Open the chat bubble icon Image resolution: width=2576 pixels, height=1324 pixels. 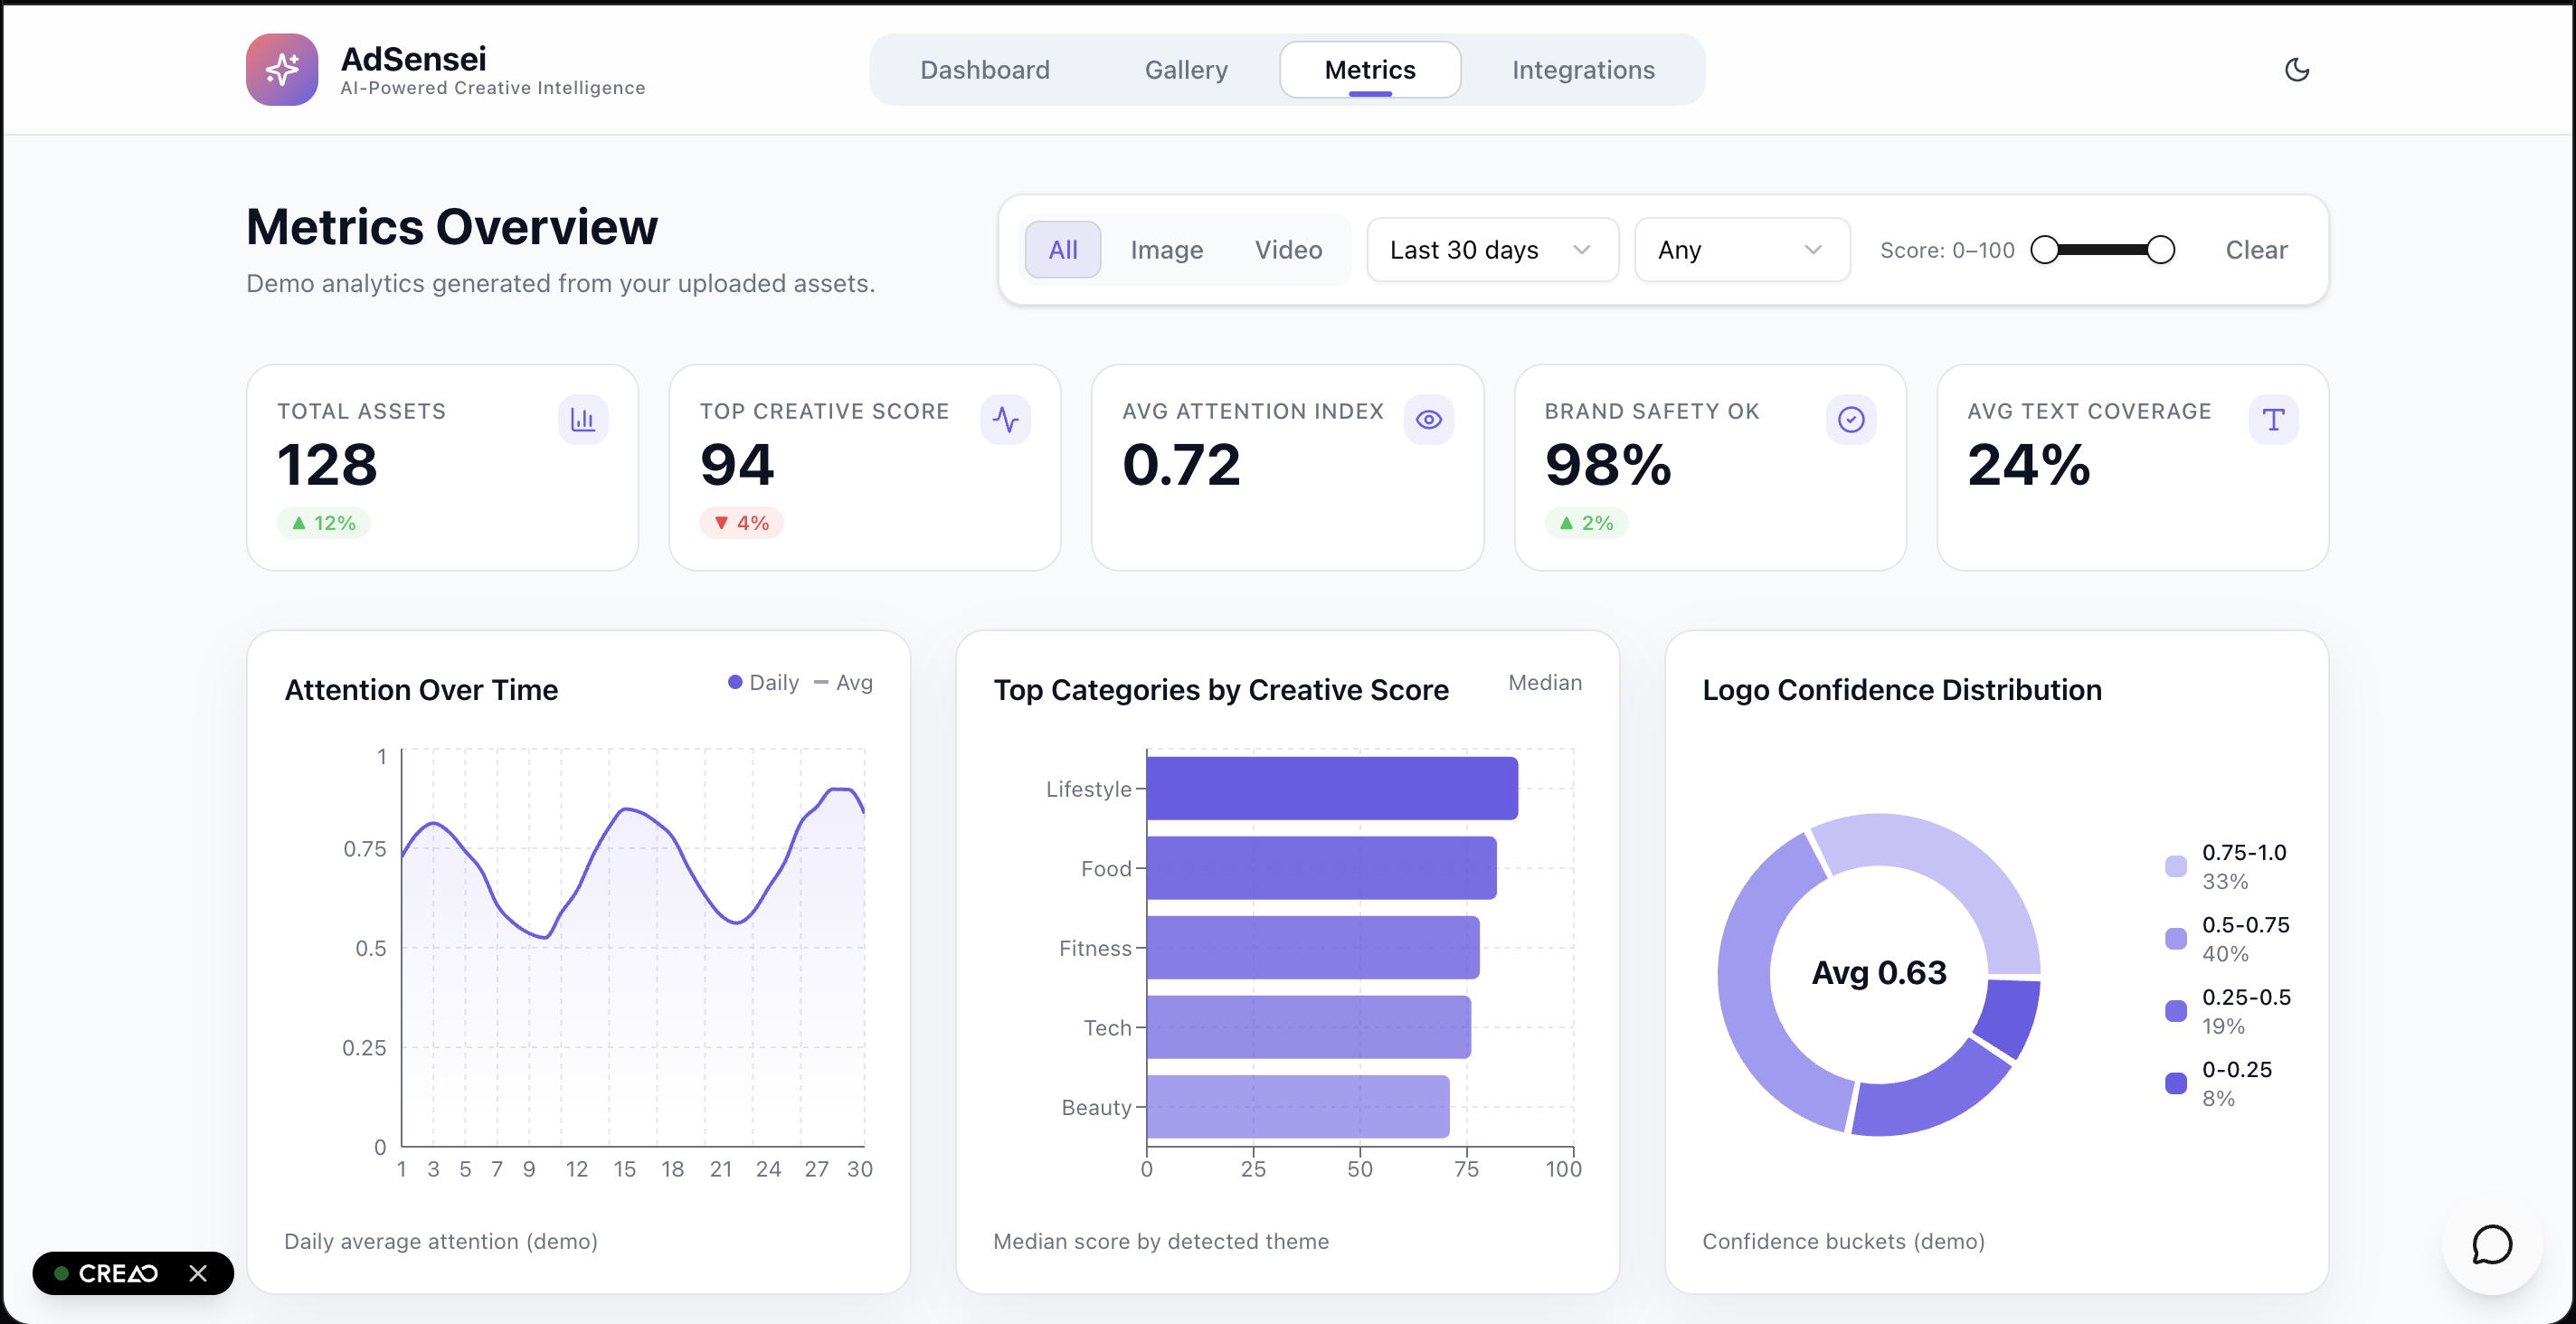(x=2491, y=1245)
